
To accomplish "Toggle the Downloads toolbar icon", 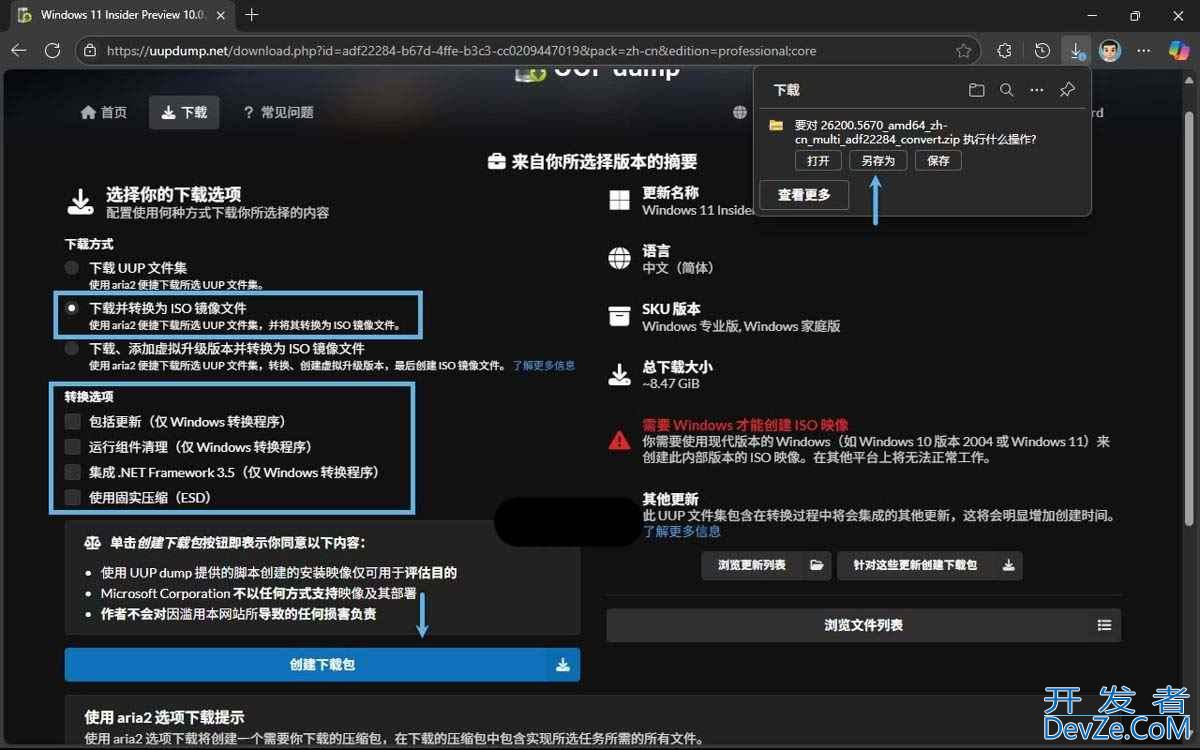I will pos(1076,50).
